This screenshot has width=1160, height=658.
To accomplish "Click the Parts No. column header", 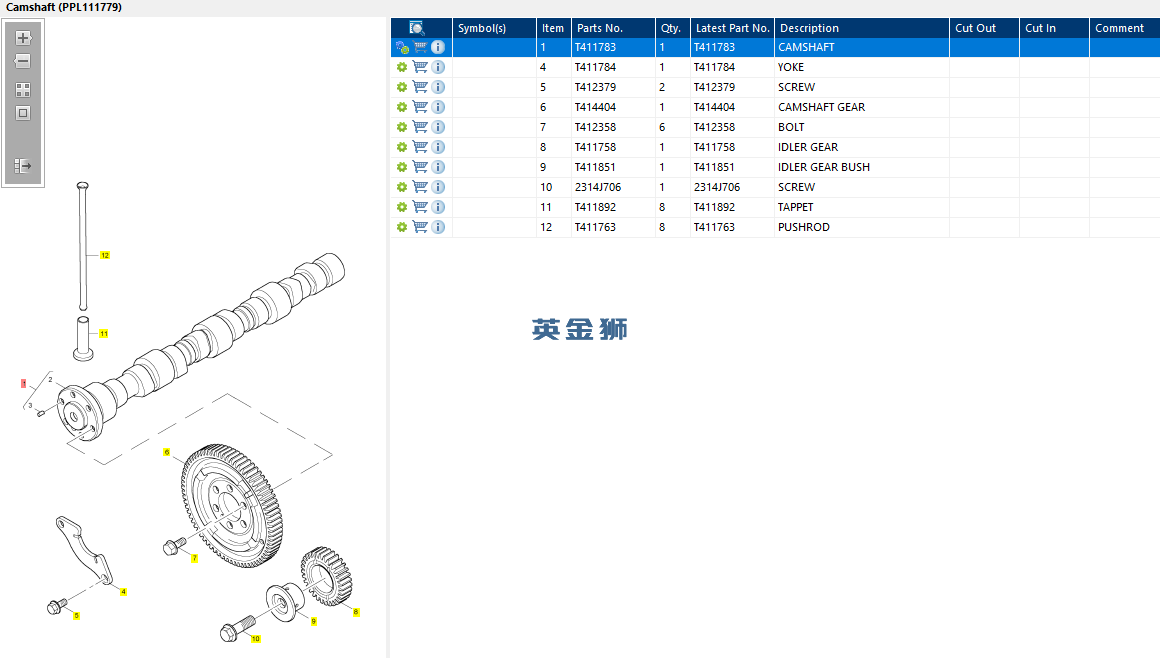I will pos(613,28).
